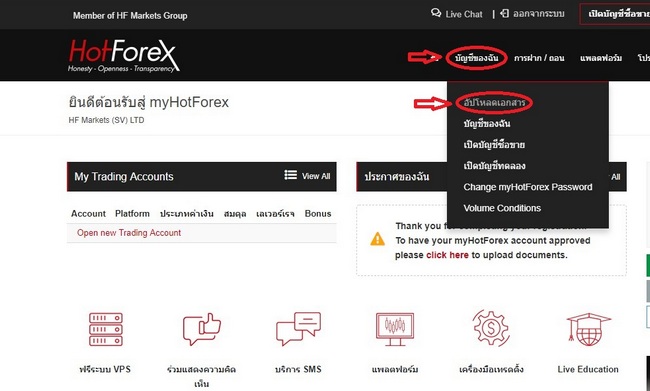Click the Live Education graduation cap icon
The width and height of the screenshot is (650, 391).
589,329
